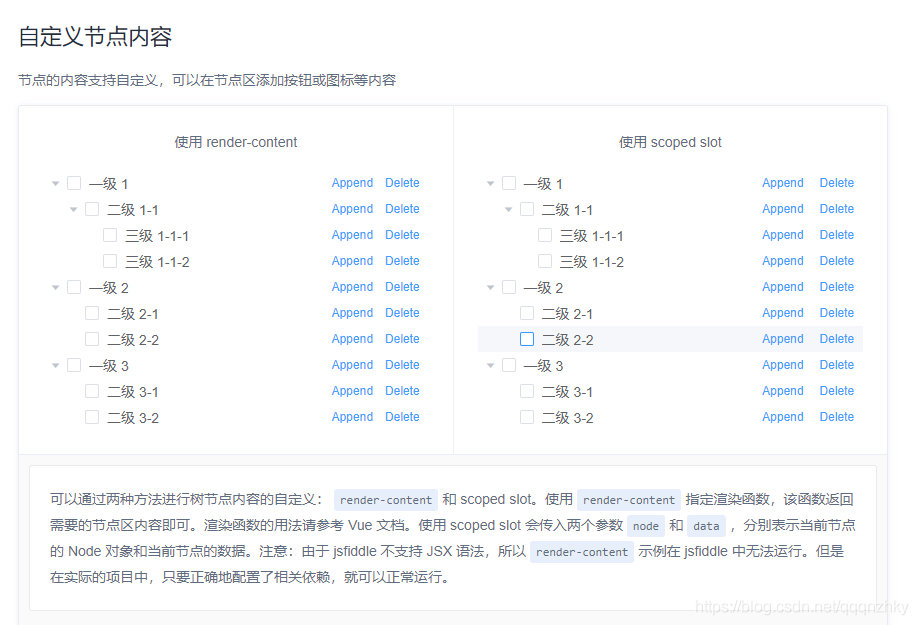Collapse the 一级 3 node in scoped slot tree
Viewport: 918px width, 625px height.
click(x=491, y=365)
